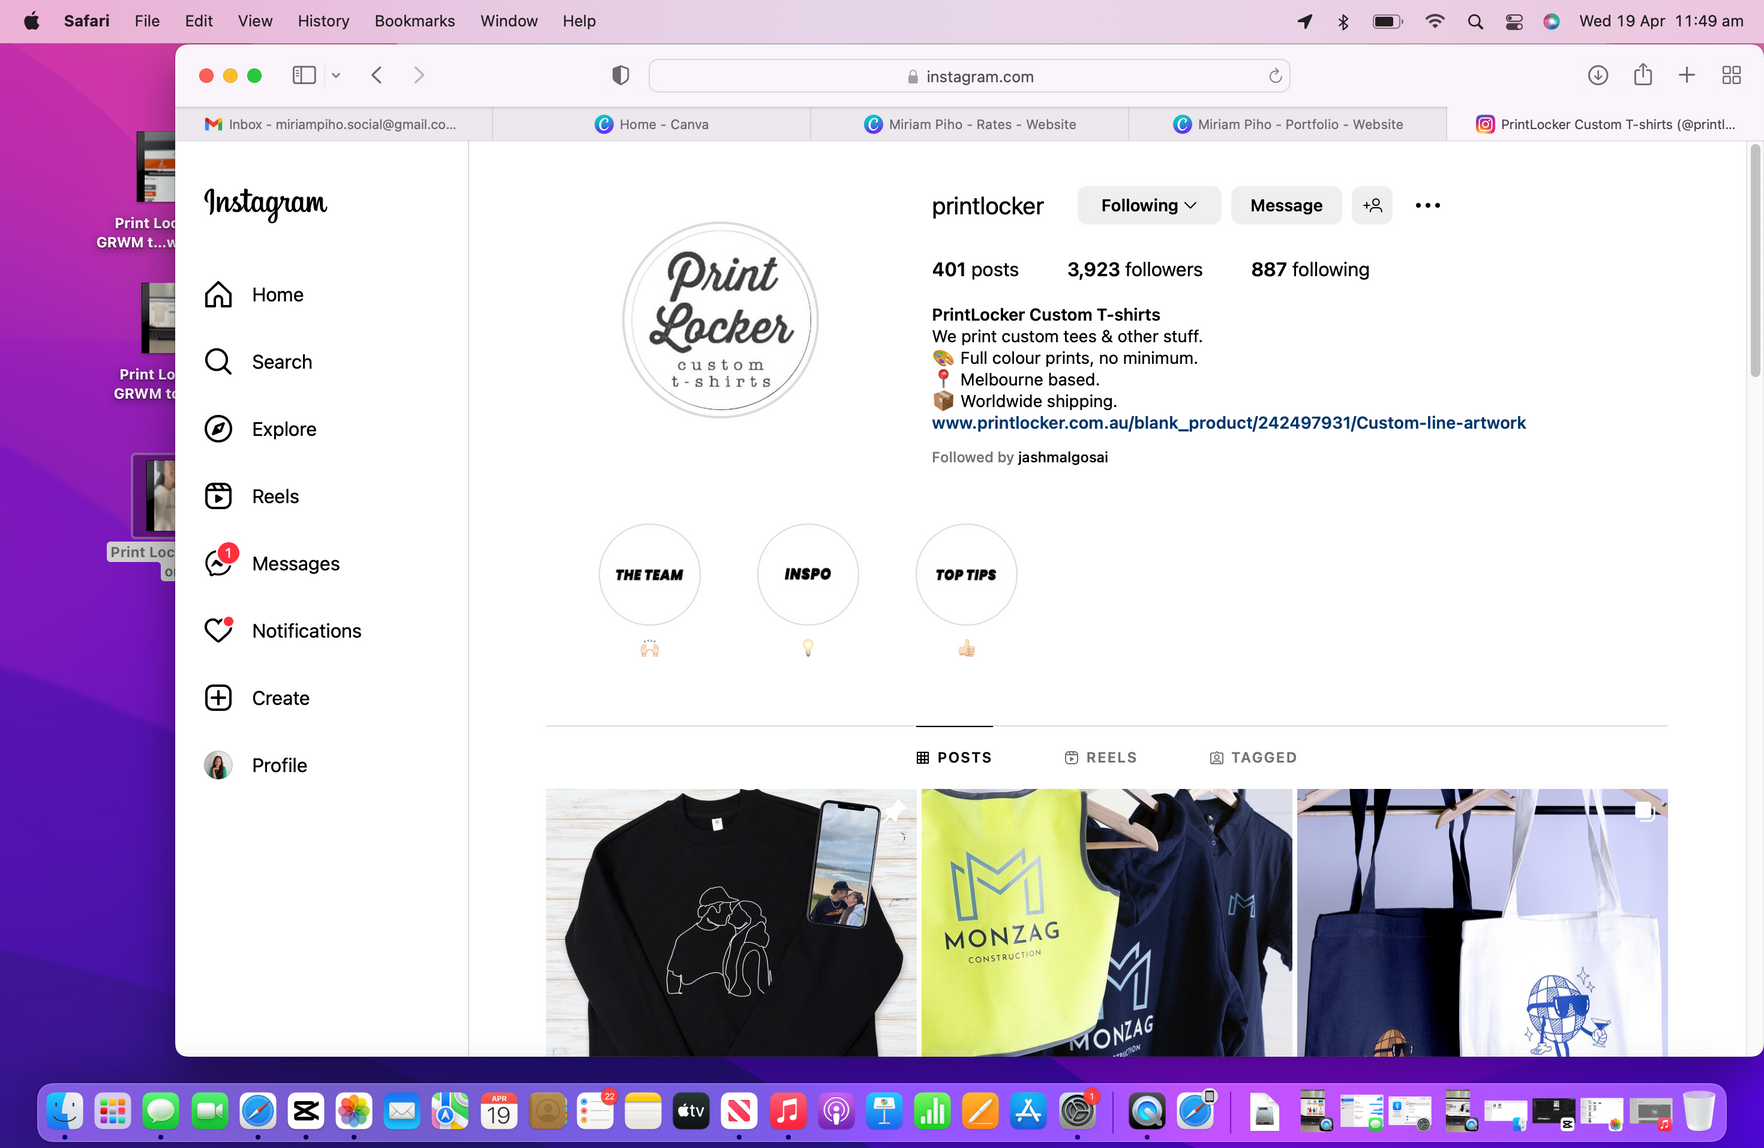Open Notifications heart icon
The width and height of the screenshot is (1764, 1148).
[x=283, y=631]
